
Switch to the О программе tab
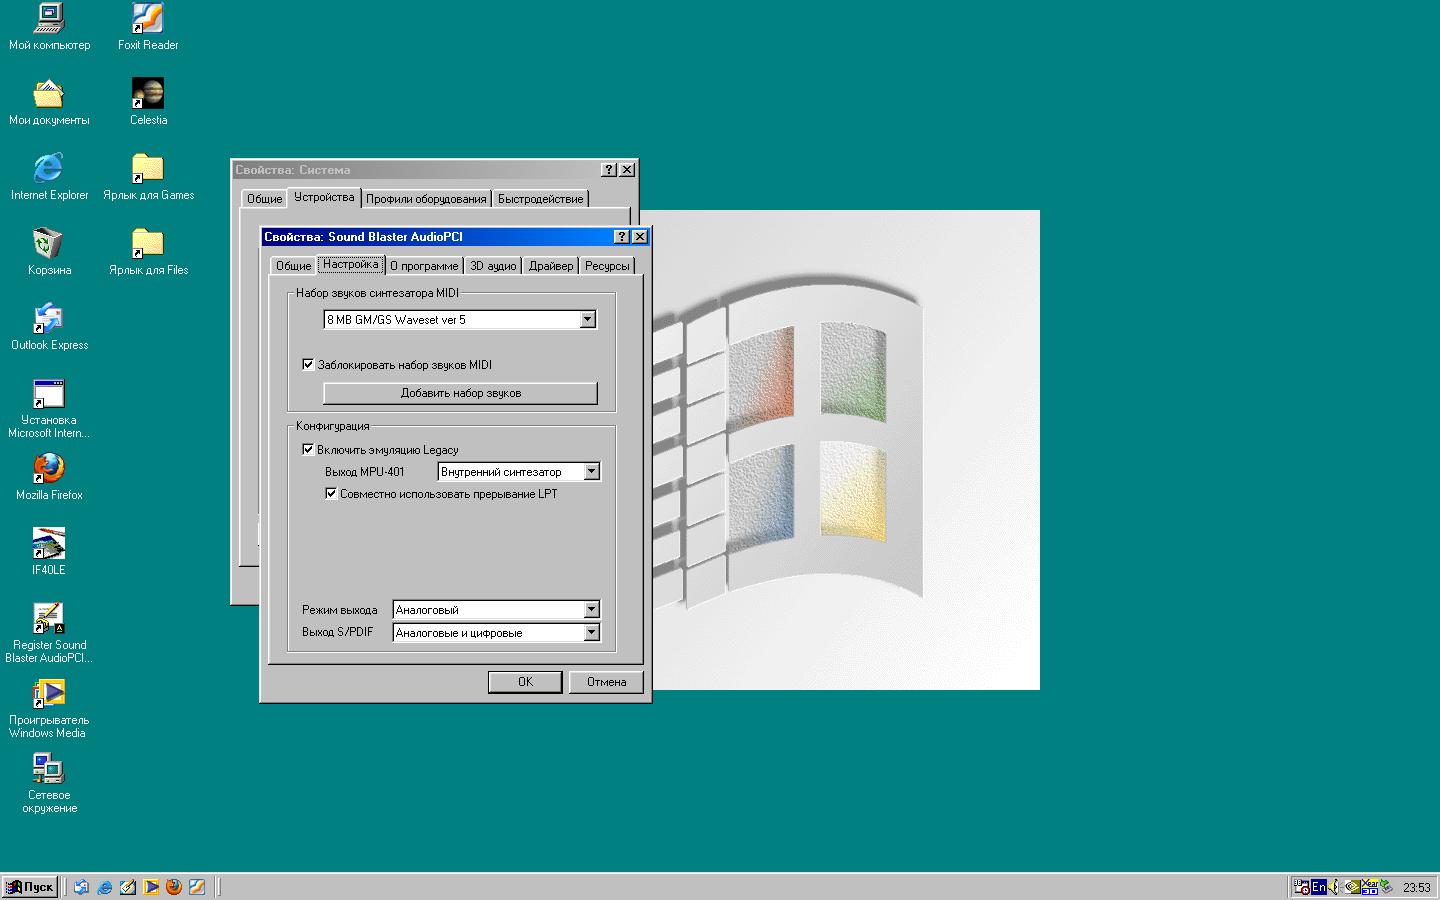(x=424, y=266)
